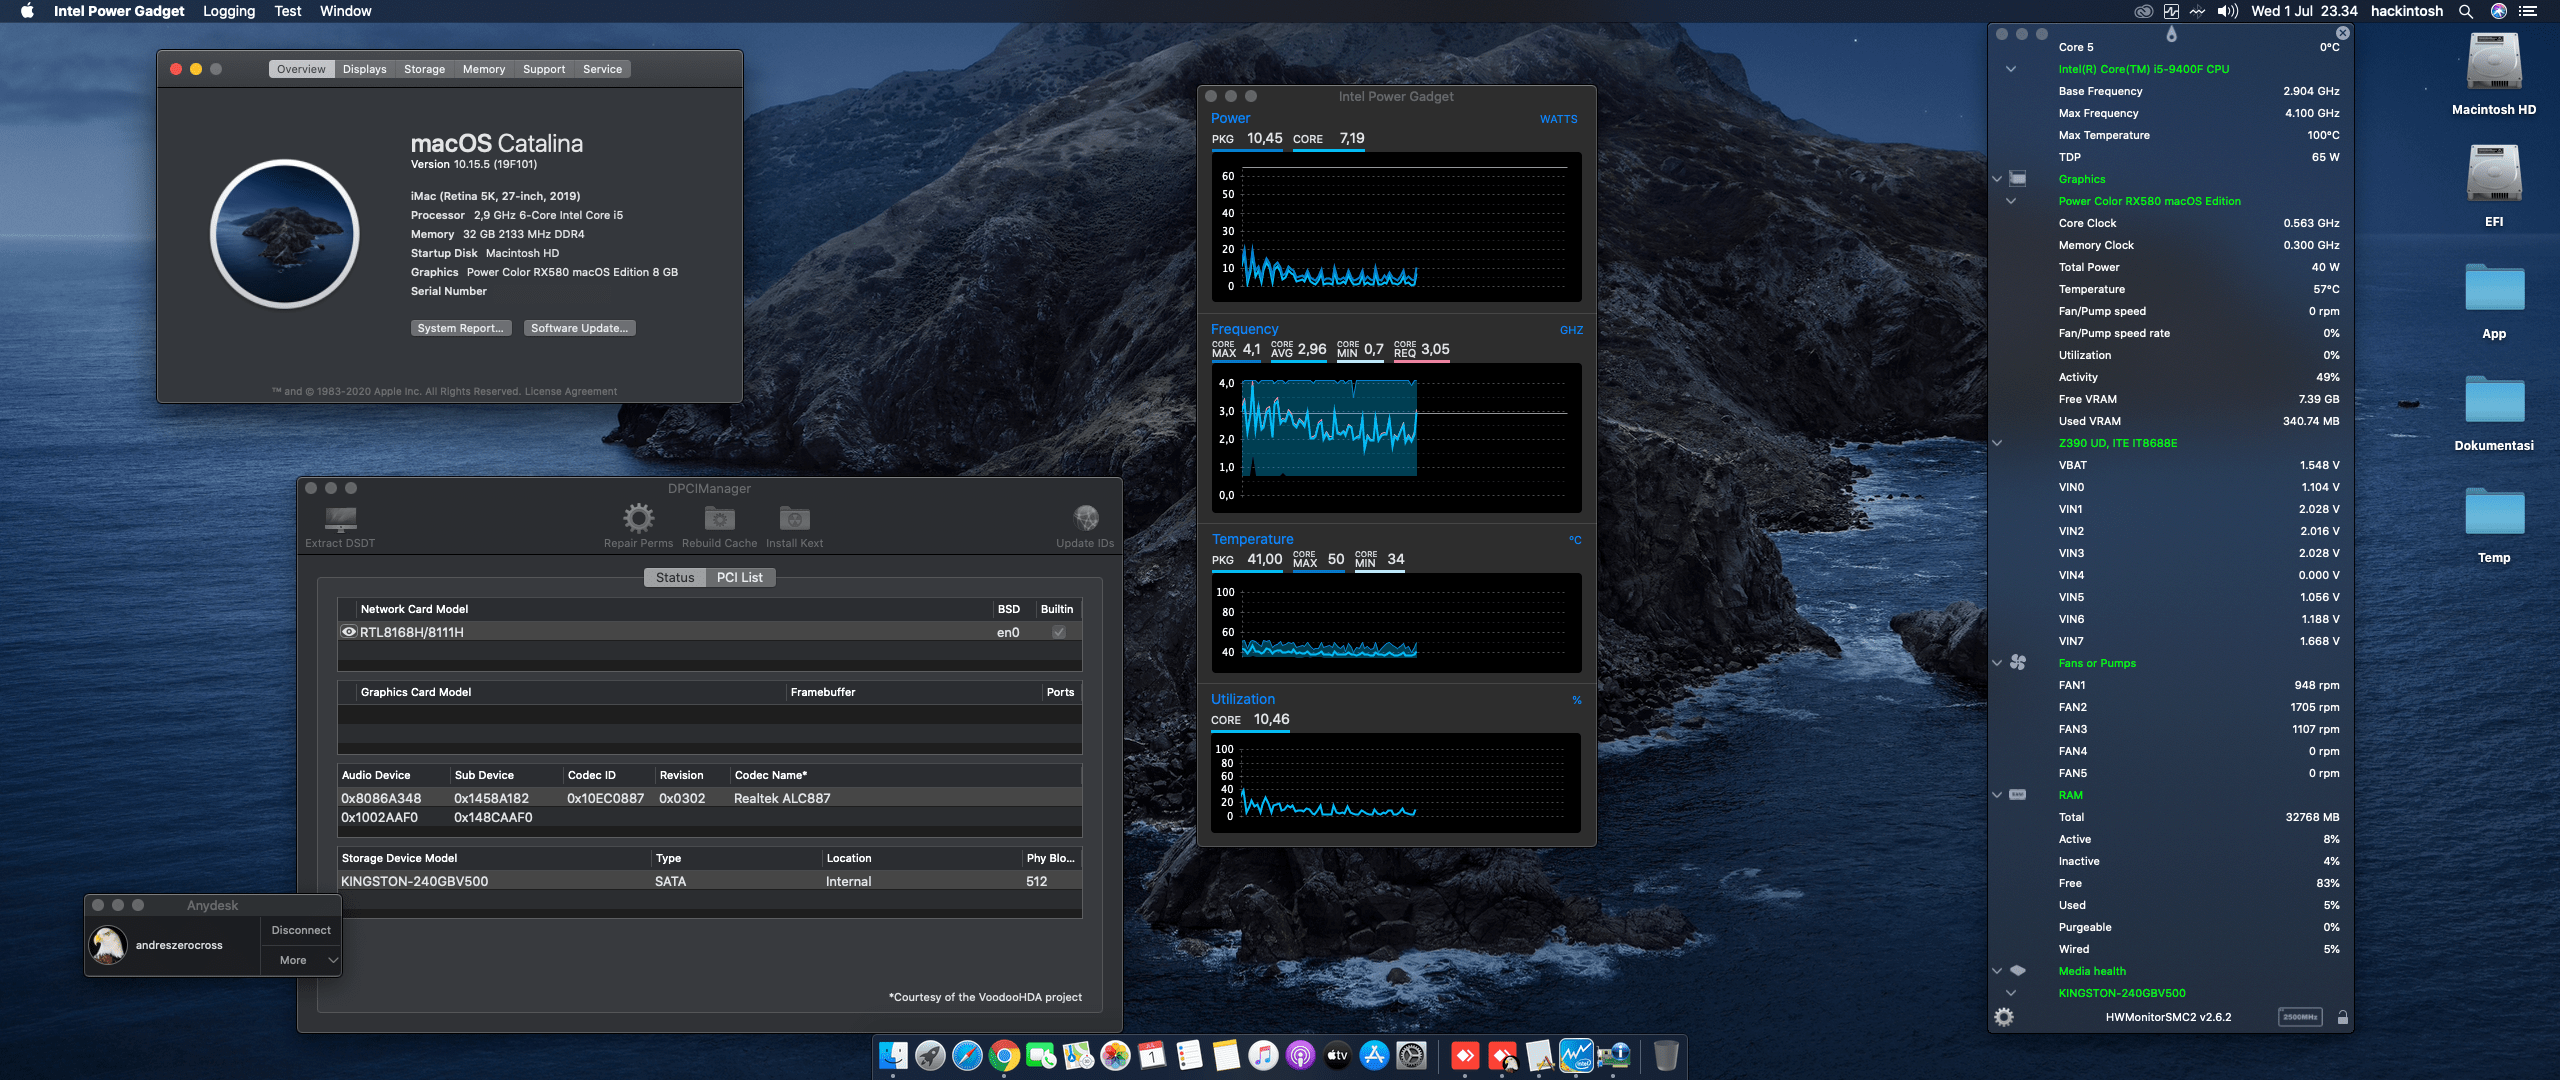Click the System Report button
The height and width of the screenshot is (1080, 2560).
pyautogui.click(x=461, y=327)
